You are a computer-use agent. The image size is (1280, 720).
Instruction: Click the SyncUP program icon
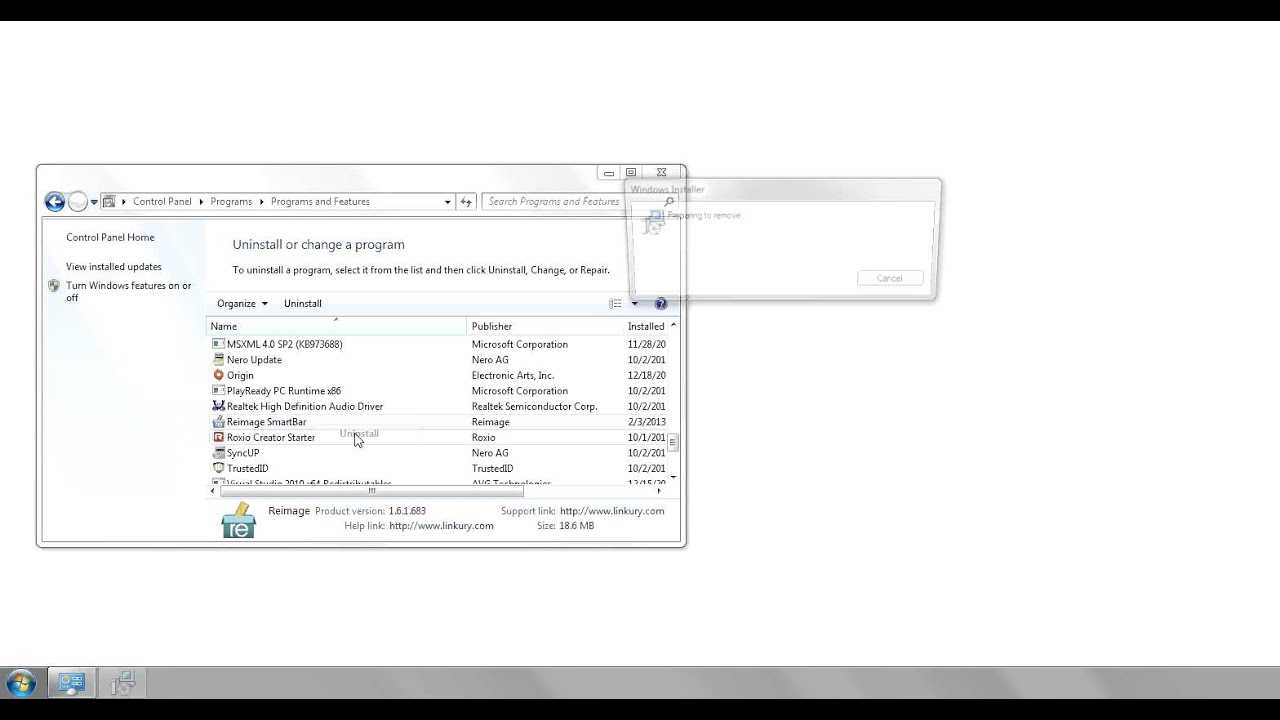click(218, 453)
